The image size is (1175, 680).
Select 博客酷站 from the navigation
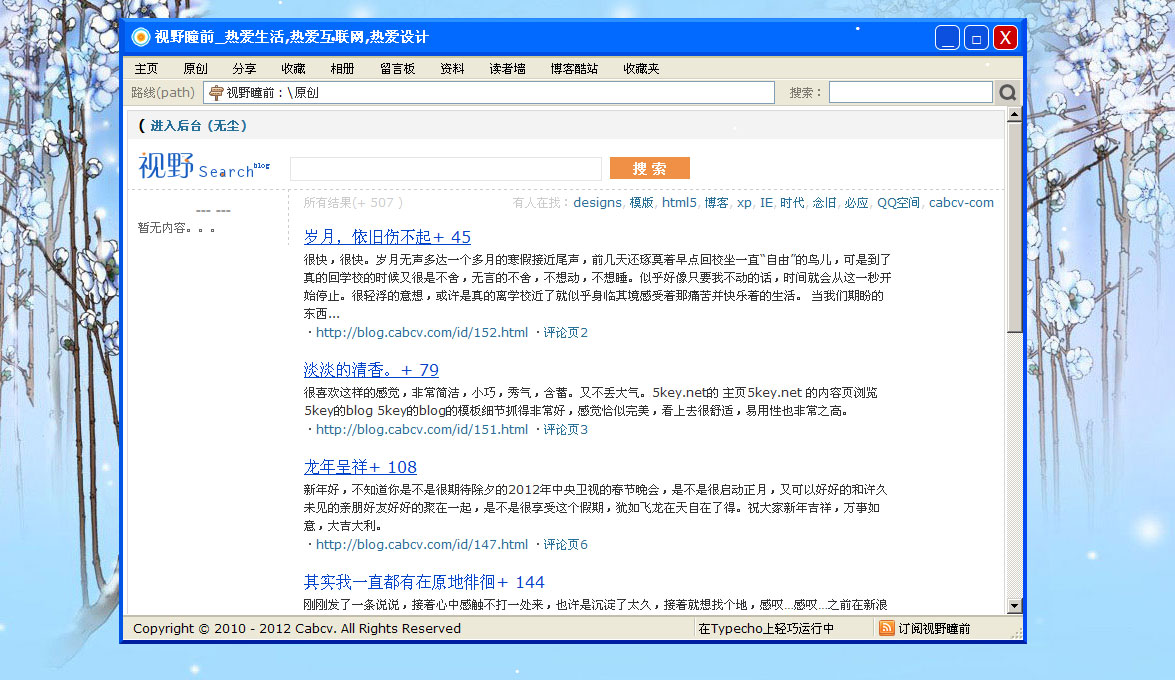click(x=575, y=68)
